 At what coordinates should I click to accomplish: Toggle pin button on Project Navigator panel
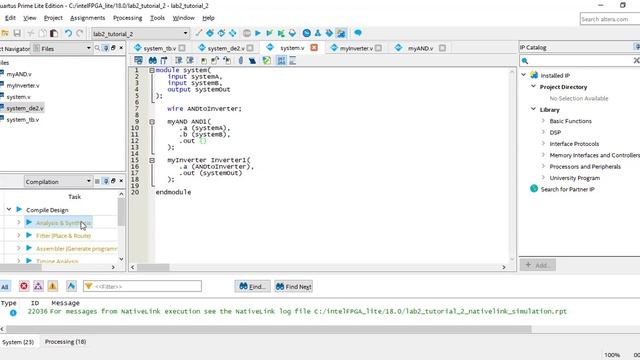105,48
